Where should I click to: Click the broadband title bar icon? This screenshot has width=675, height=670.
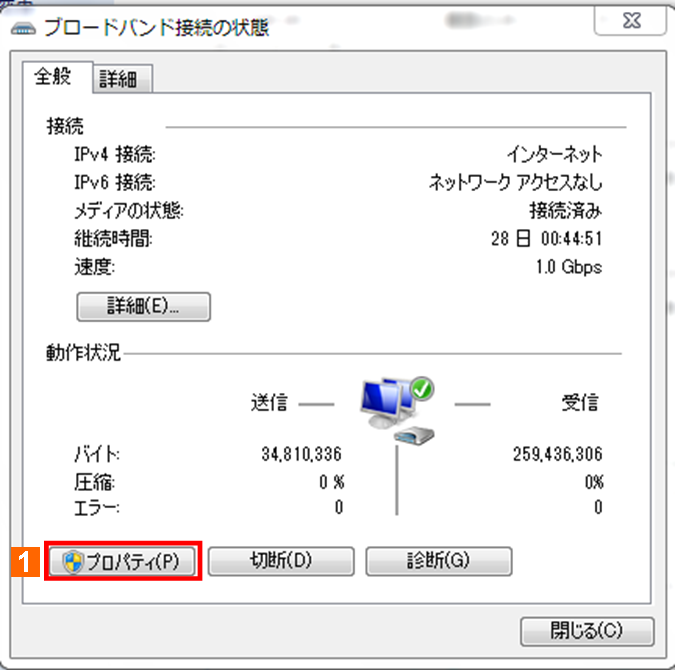point(23,29)
